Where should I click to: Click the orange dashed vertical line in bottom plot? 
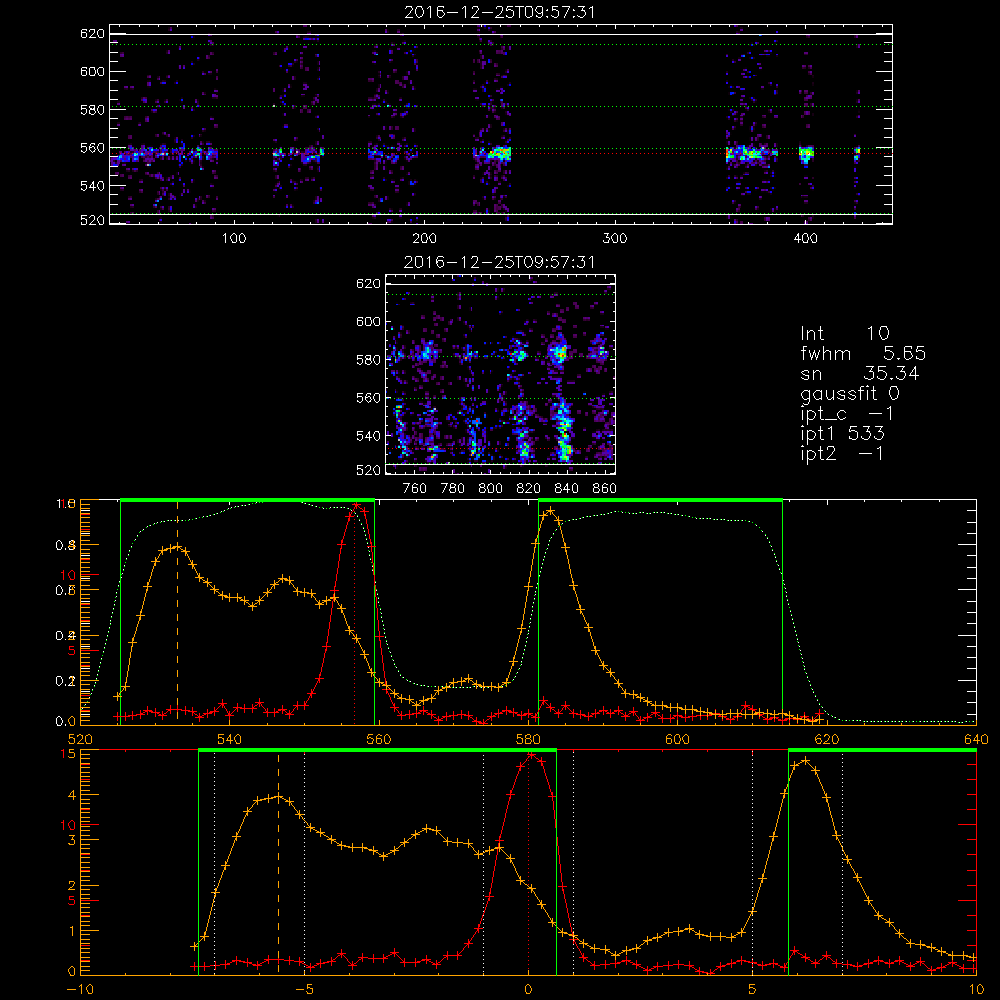(278, 861)
